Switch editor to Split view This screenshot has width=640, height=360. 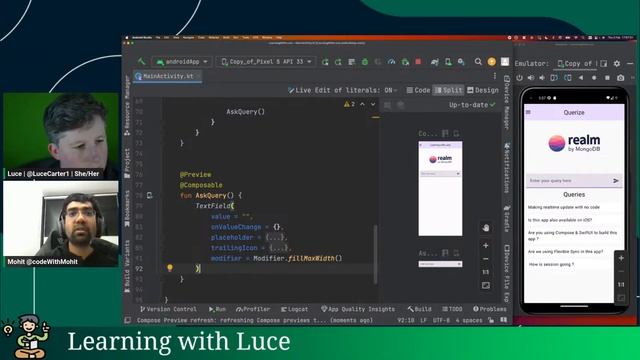[448, 90]
